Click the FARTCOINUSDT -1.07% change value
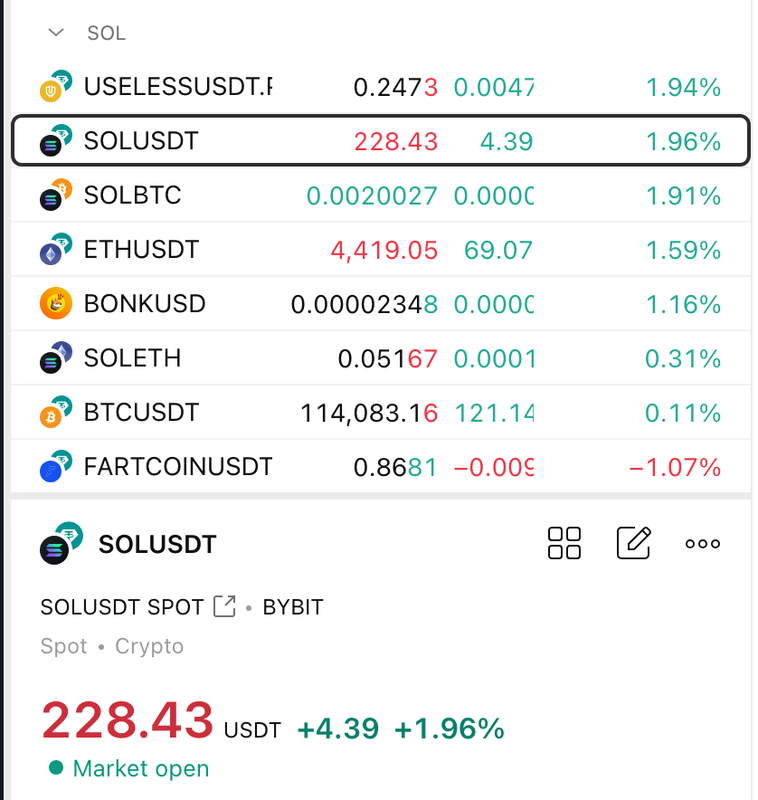 (675, 467)
